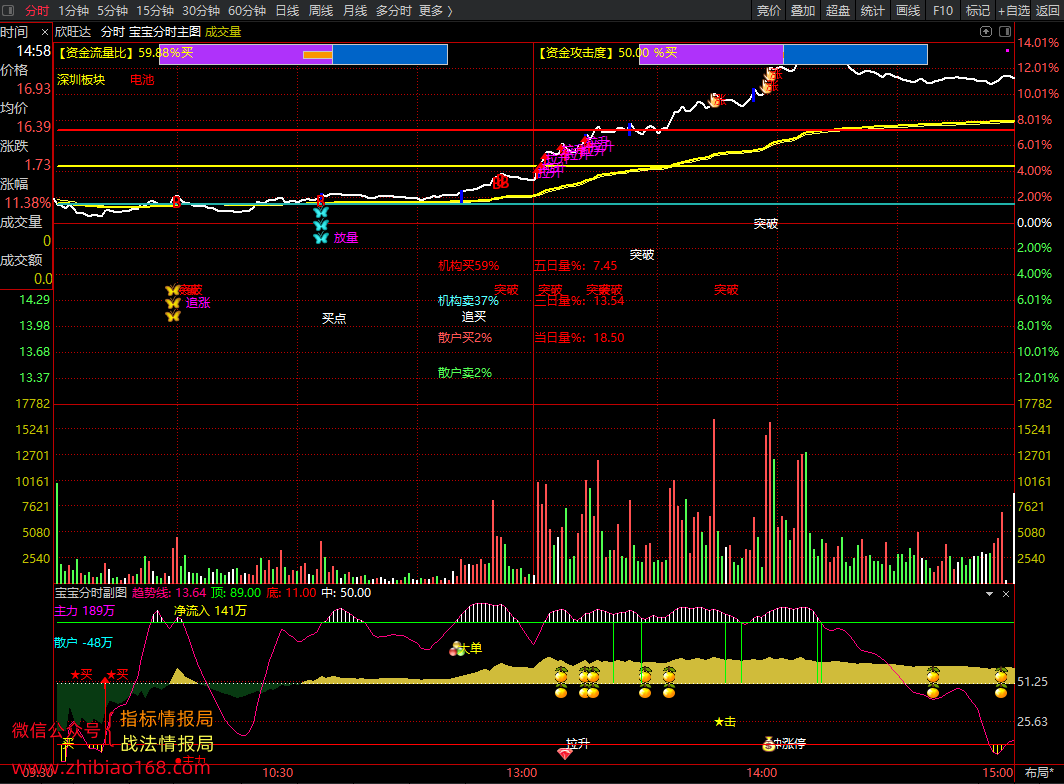
Task: Click the 14:58 time value
Action: click(x=34, y=51)
